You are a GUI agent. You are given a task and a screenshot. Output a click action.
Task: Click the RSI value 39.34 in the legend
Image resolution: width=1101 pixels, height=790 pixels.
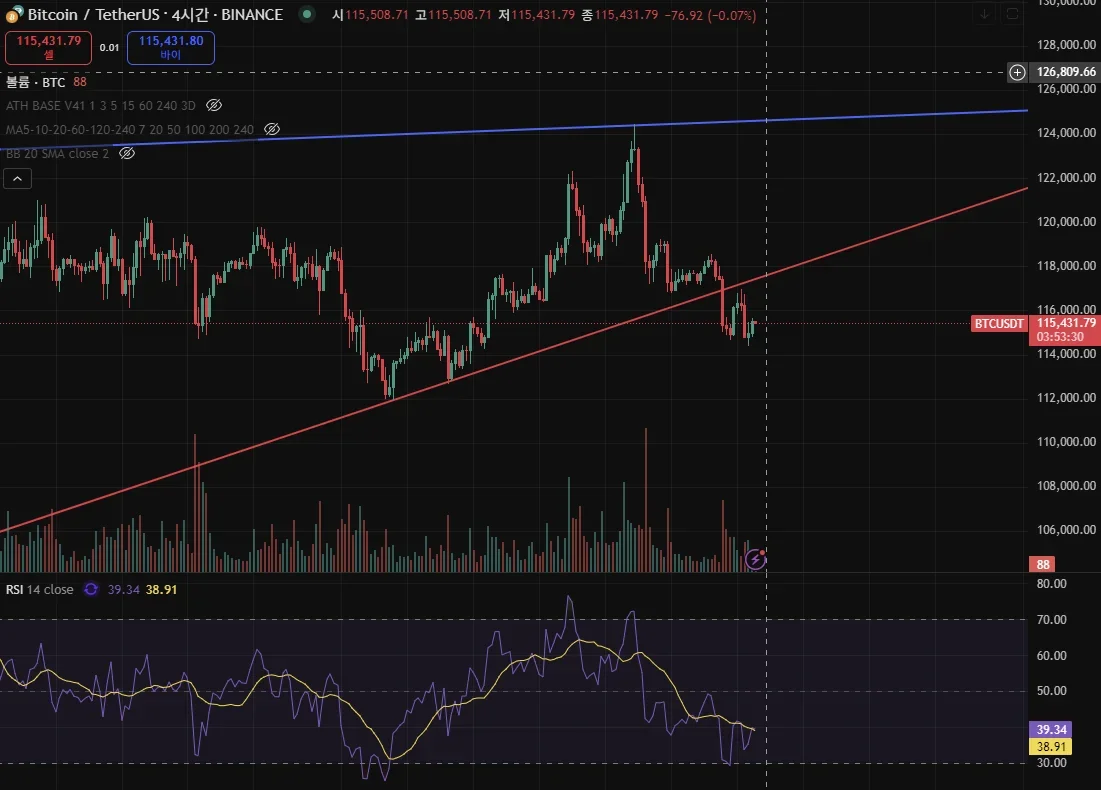pyautogui.click(x=124, y=589)
